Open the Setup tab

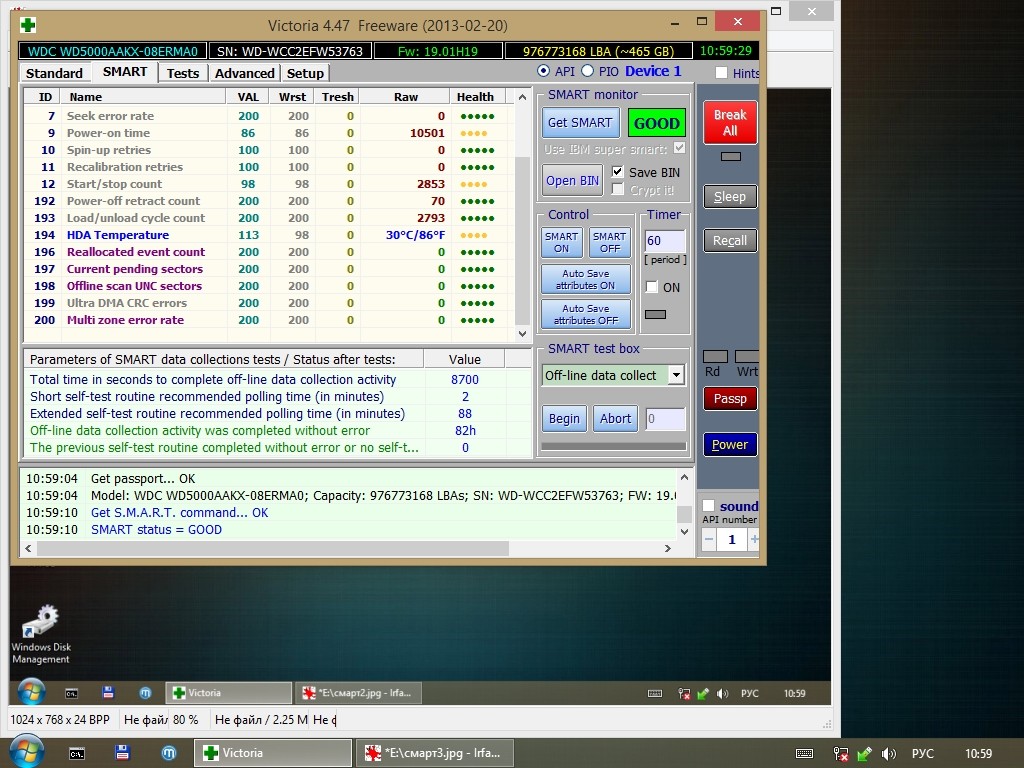click(305, 73)
